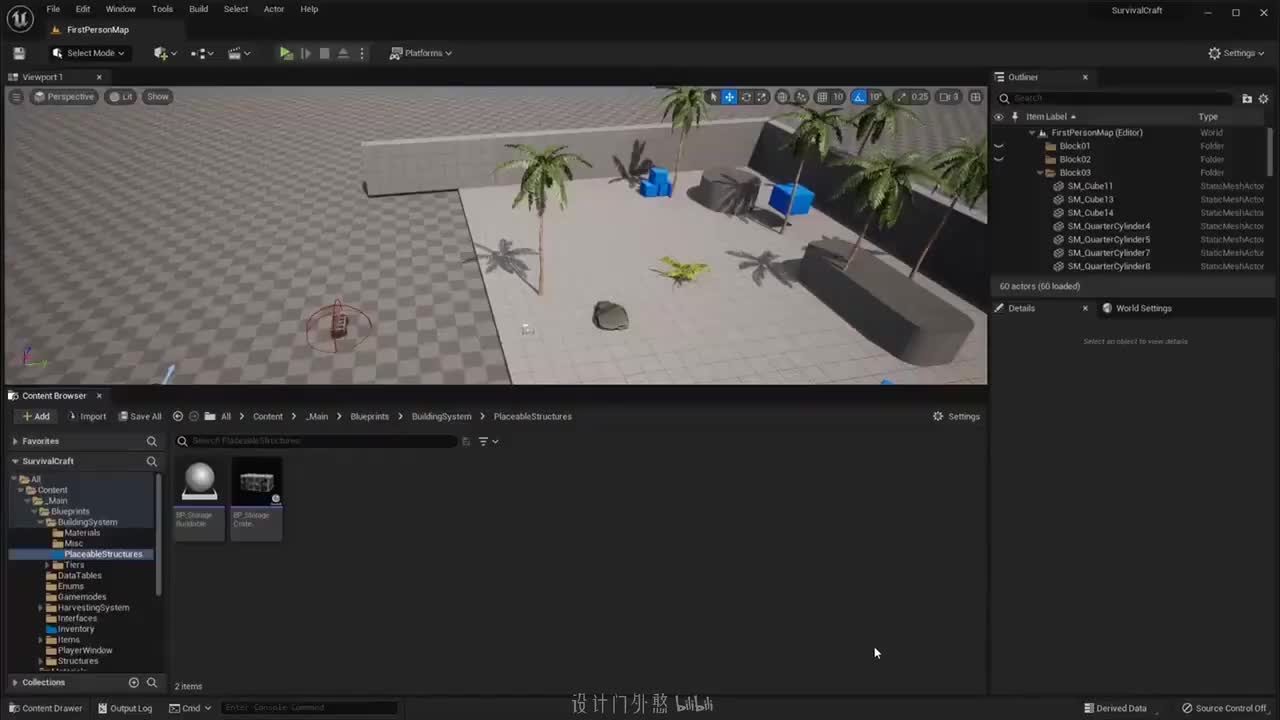This screenshot has width=1280, height=720.
Task: Toggle visibility of Block02 folder
Action: (x=998, y=159)
